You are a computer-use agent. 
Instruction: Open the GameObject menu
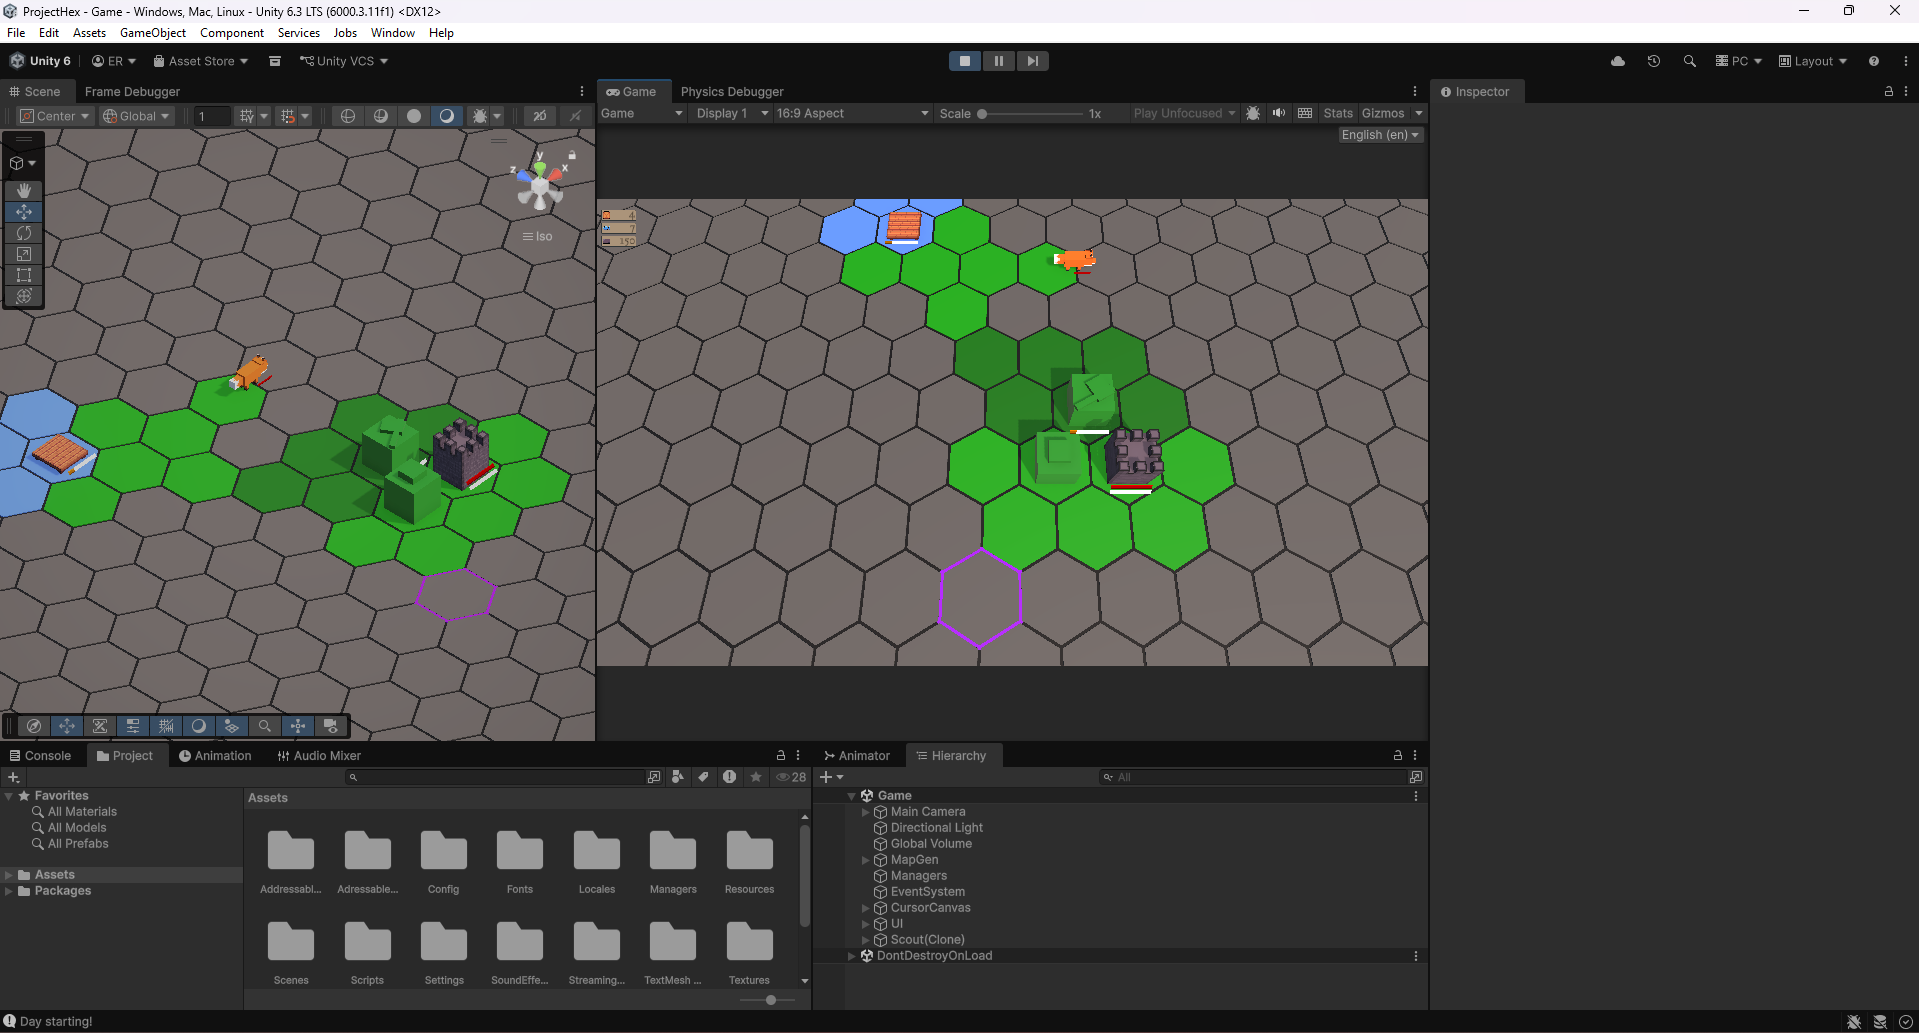coord(153,33)
